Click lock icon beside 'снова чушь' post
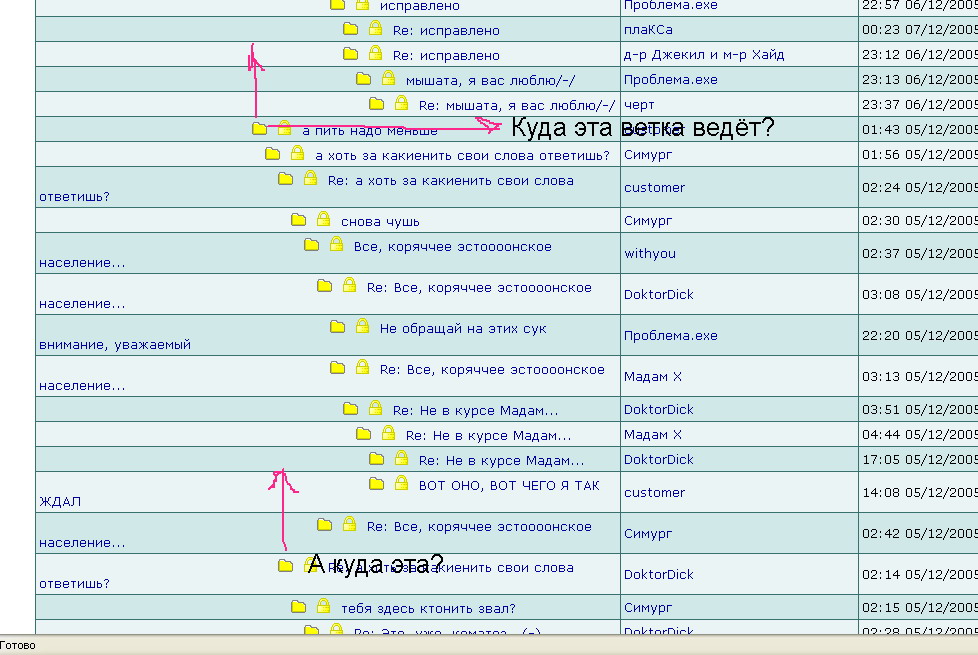This screenshot has height=655, width=978. (323, 219)
